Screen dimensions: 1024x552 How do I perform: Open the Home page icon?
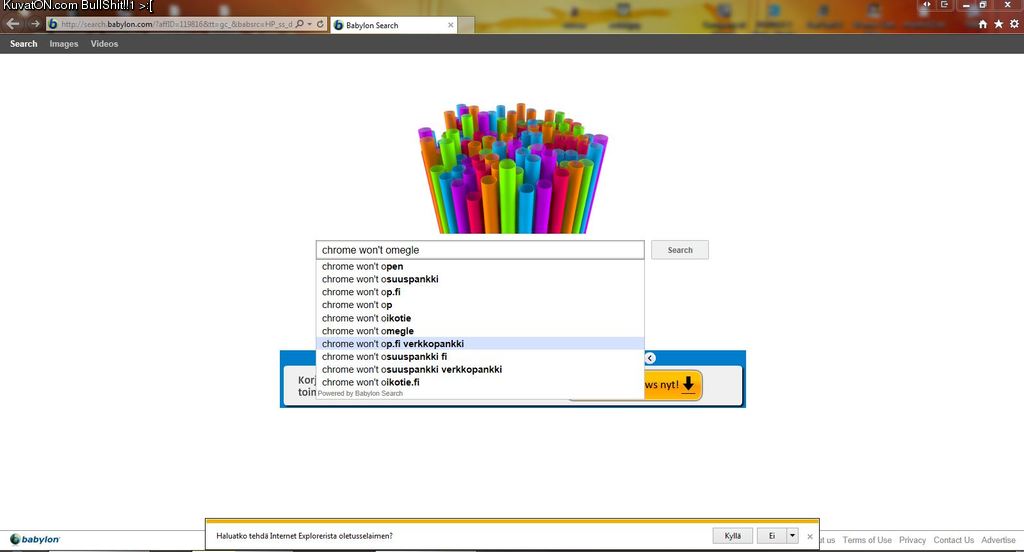point(983,24)
